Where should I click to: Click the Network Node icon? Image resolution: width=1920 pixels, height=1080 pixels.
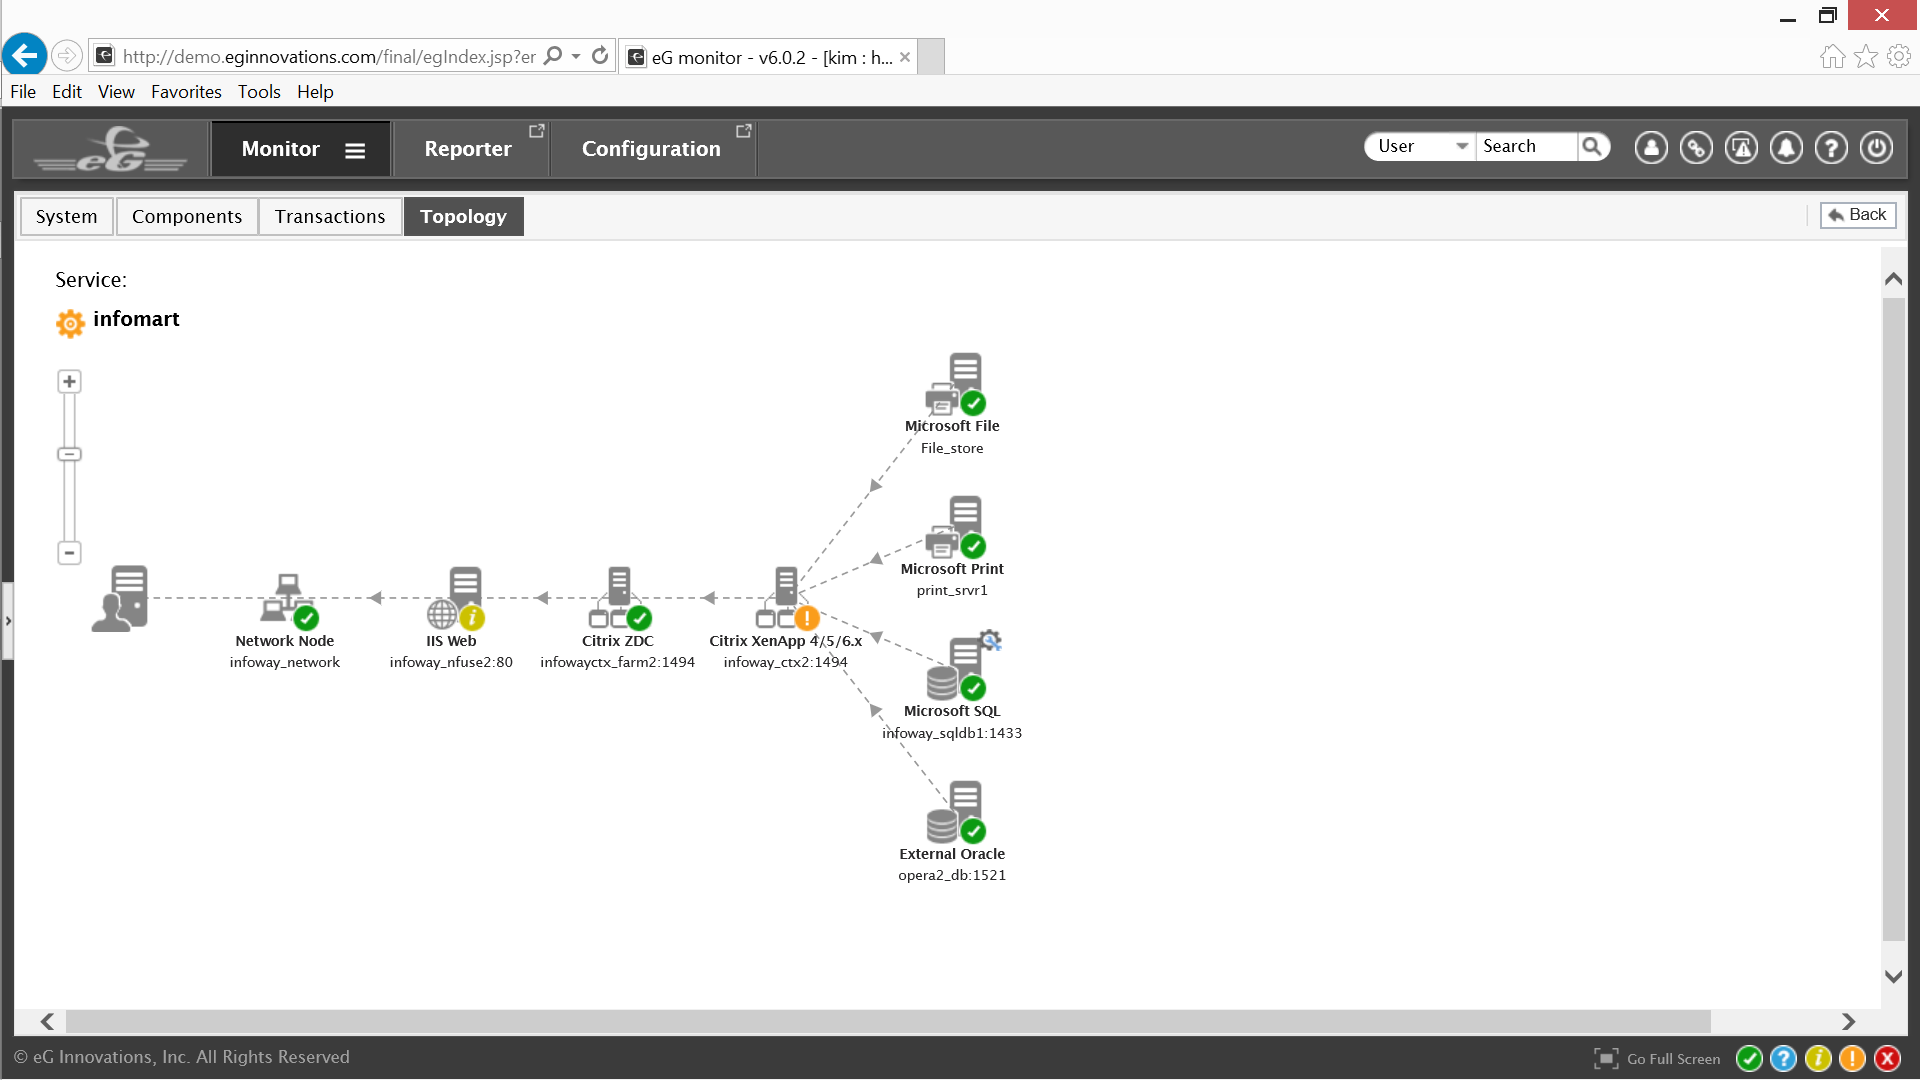pos(289,600)
